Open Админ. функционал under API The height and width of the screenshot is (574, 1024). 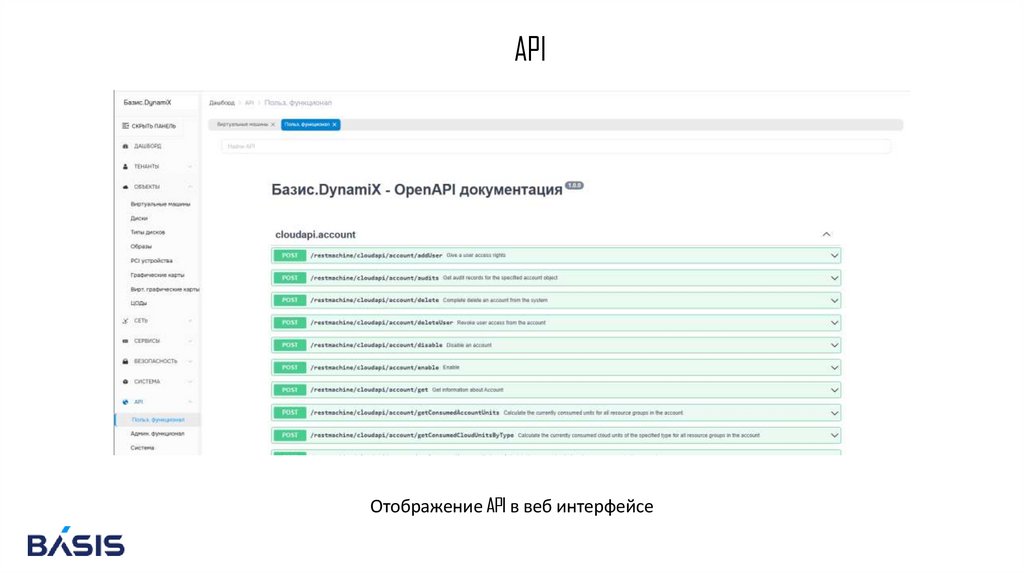[x=157, y=434]
